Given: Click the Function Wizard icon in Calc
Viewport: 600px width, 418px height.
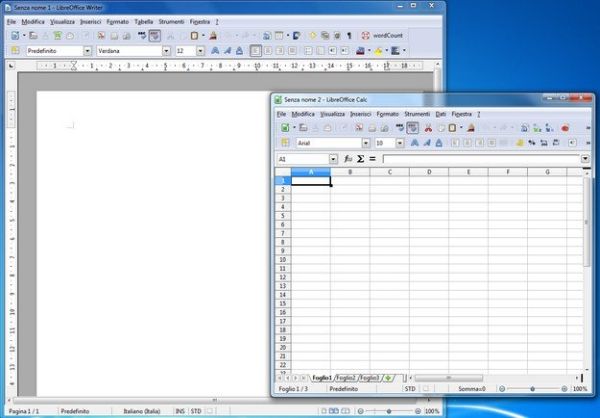Looking at the screenshot, I should coord(348,158).
